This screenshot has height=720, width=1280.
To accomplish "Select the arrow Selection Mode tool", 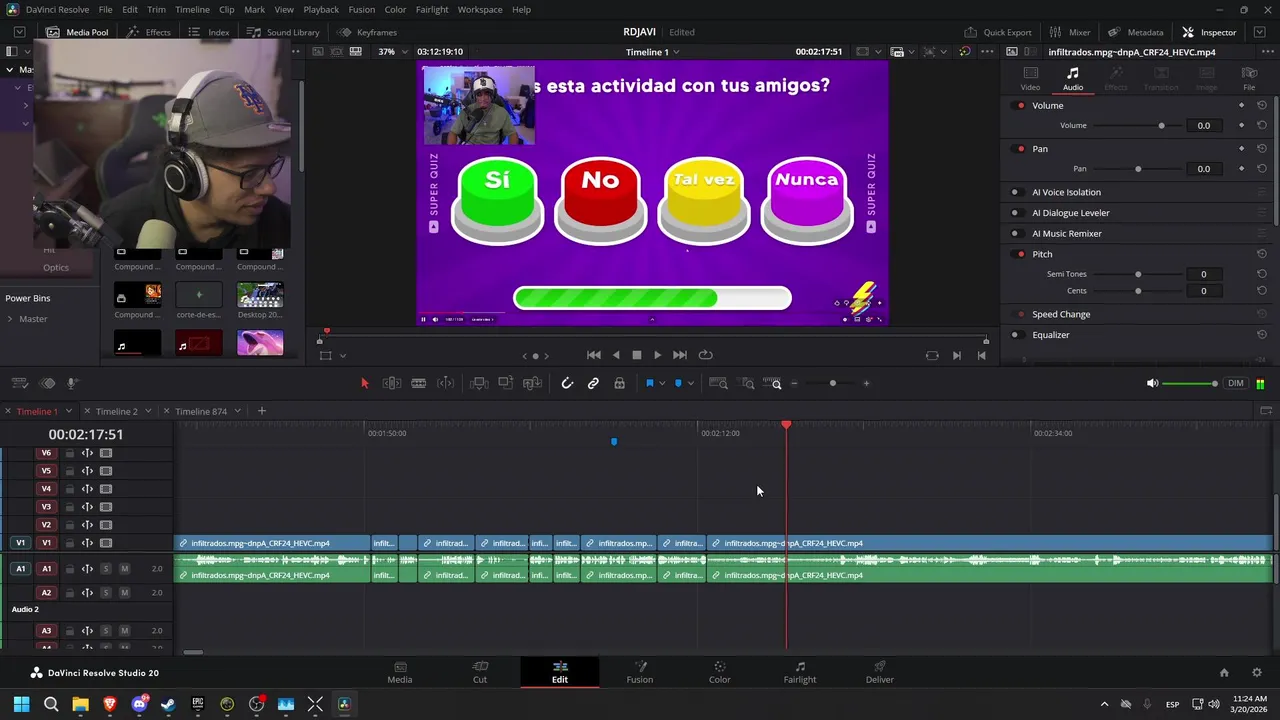I will pos(364,383).
